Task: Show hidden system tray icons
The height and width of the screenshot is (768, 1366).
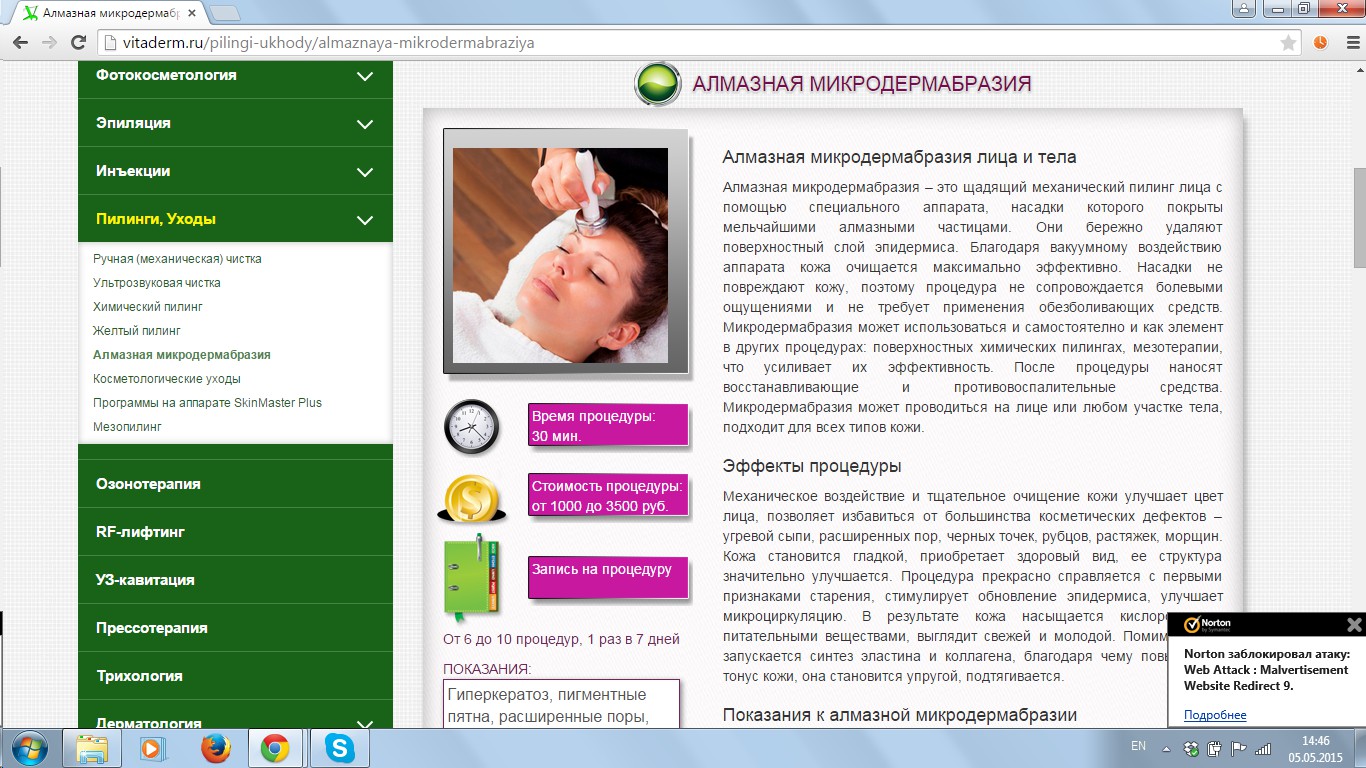Action: 1165,748
